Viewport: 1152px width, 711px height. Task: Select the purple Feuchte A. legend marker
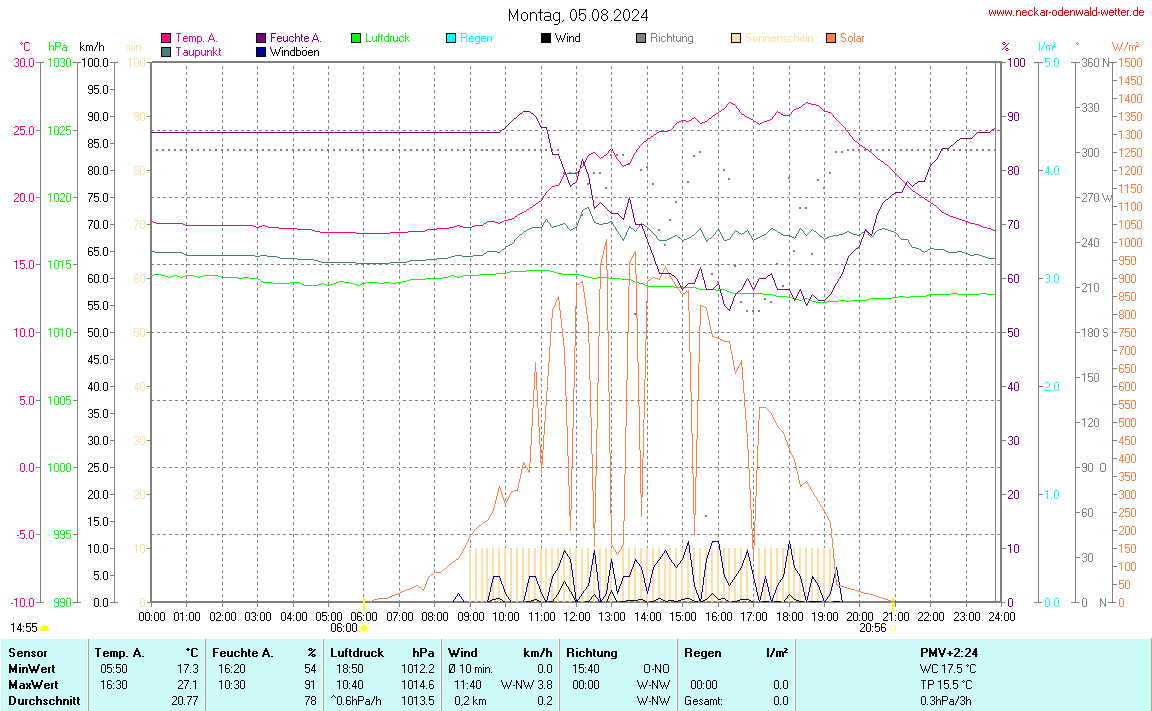pyautogui.click(x=261, y=39)
